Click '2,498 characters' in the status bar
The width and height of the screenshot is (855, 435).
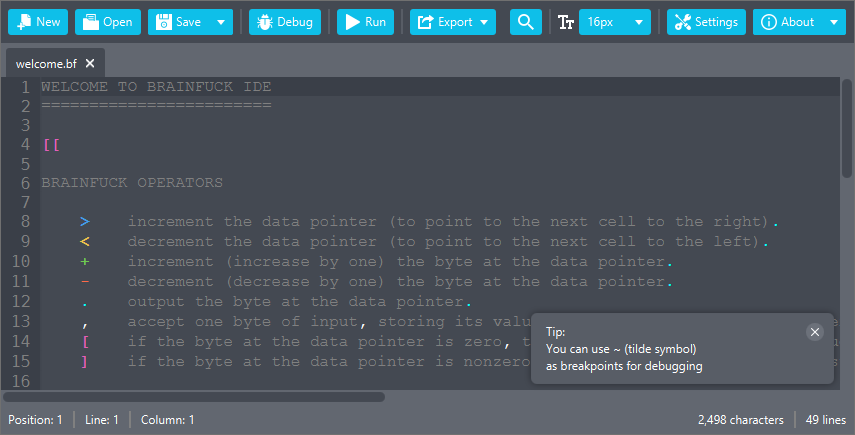click(740, 420)
